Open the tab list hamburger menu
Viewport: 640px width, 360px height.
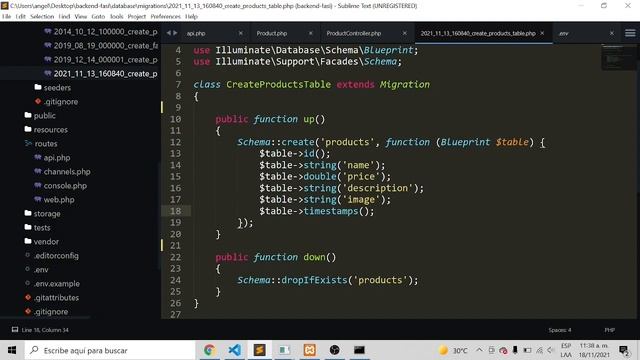pyautogui.click(x=630, y=33)
